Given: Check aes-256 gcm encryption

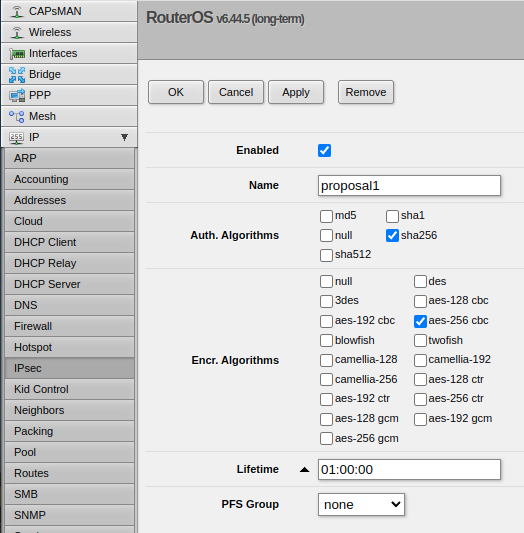Looking at the screenshot, I should pos(326,439).
